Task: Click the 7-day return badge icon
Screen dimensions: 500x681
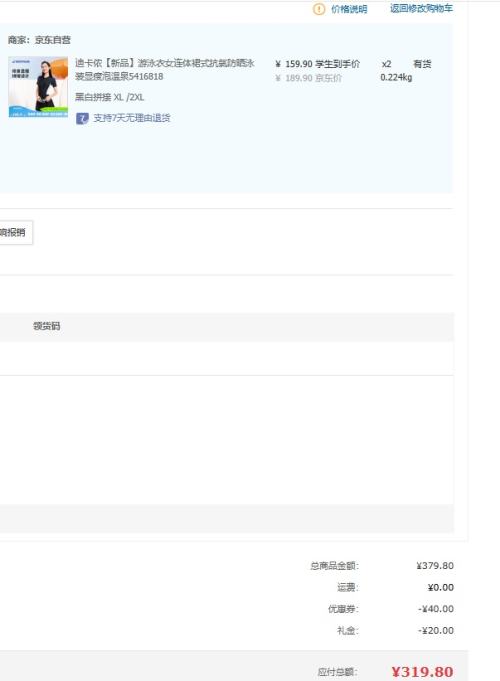Action: click(82, 118)
